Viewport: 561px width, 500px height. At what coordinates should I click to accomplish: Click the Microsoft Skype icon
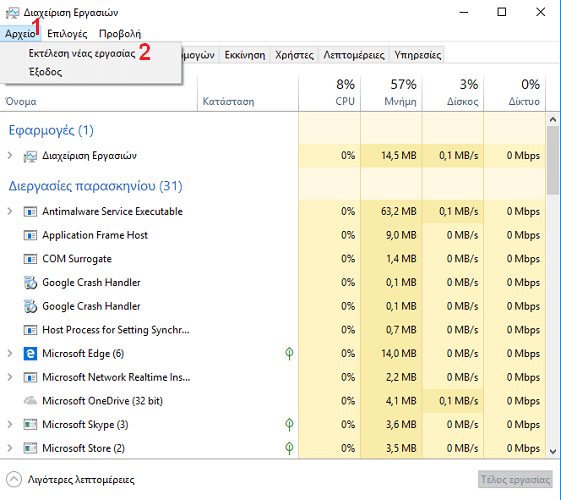pyautogui.click(x=30, y=425)
